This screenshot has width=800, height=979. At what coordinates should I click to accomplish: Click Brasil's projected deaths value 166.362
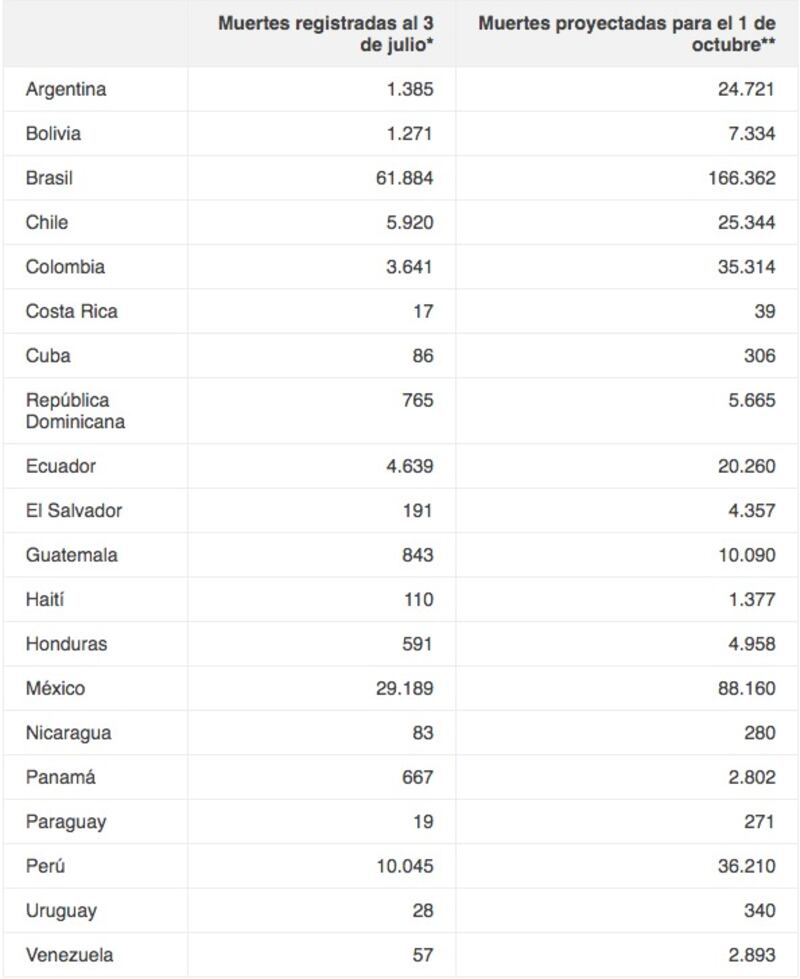pos(741,178)
